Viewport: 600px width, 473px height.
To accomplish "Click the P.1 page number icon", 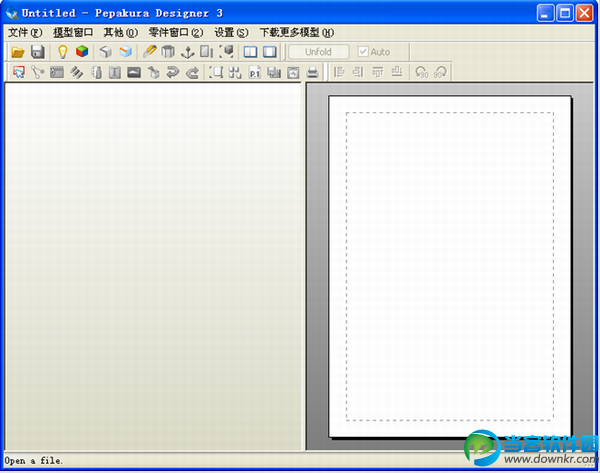I will 254,72.
